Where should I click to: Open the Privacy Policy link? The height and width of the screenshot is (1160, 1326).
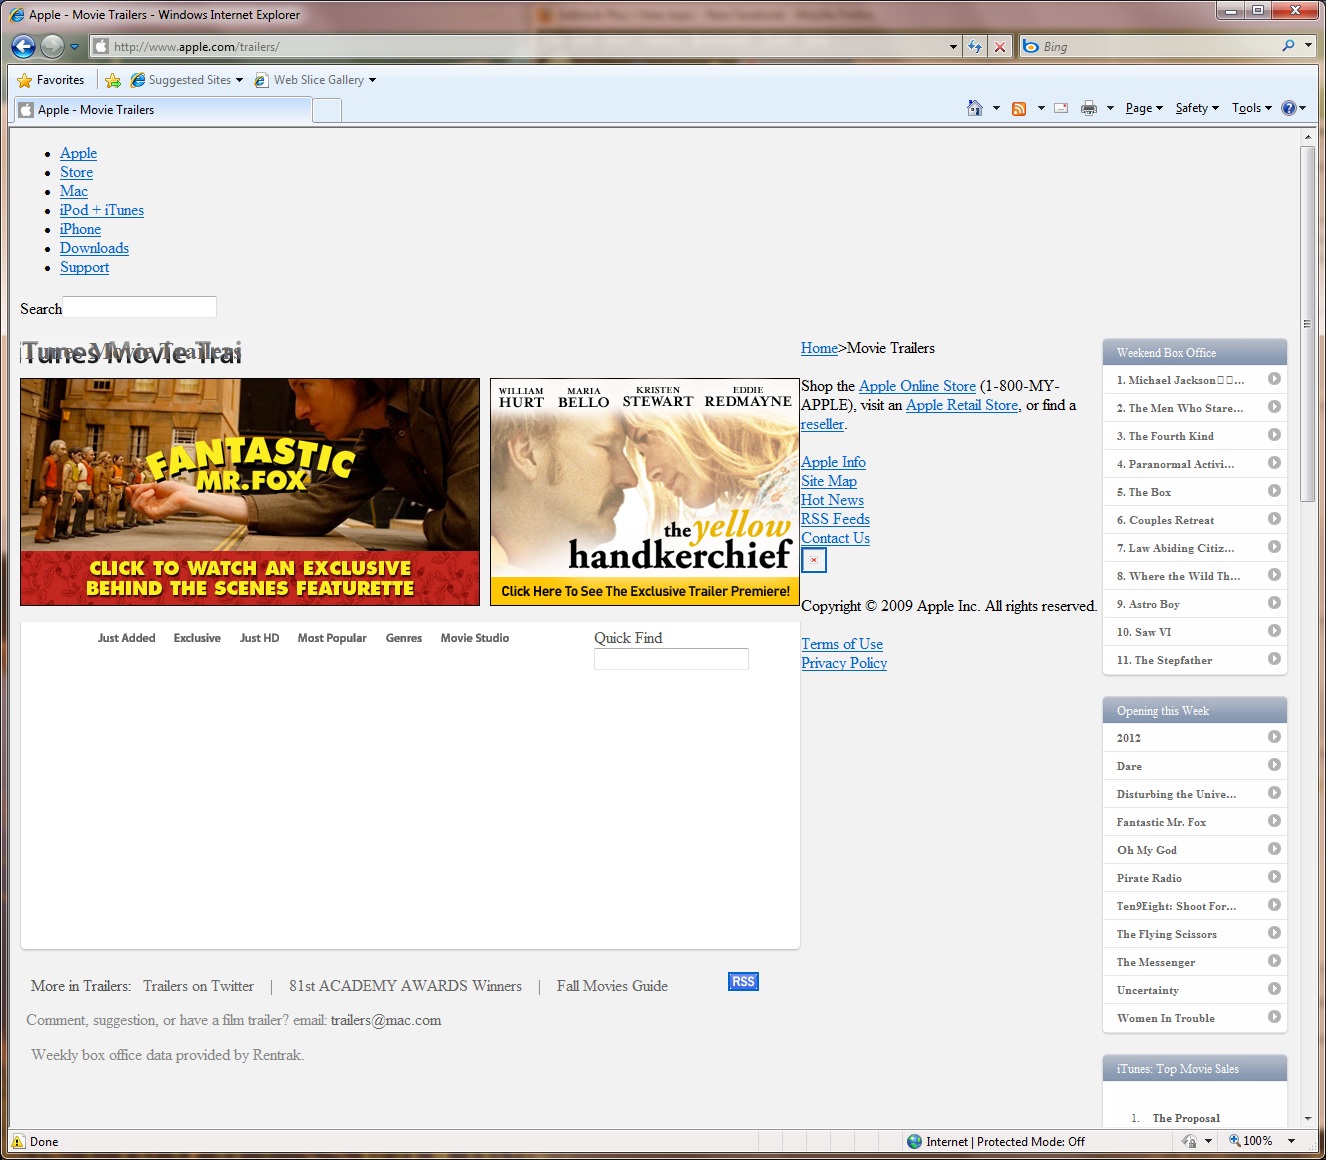click(844, 663)
